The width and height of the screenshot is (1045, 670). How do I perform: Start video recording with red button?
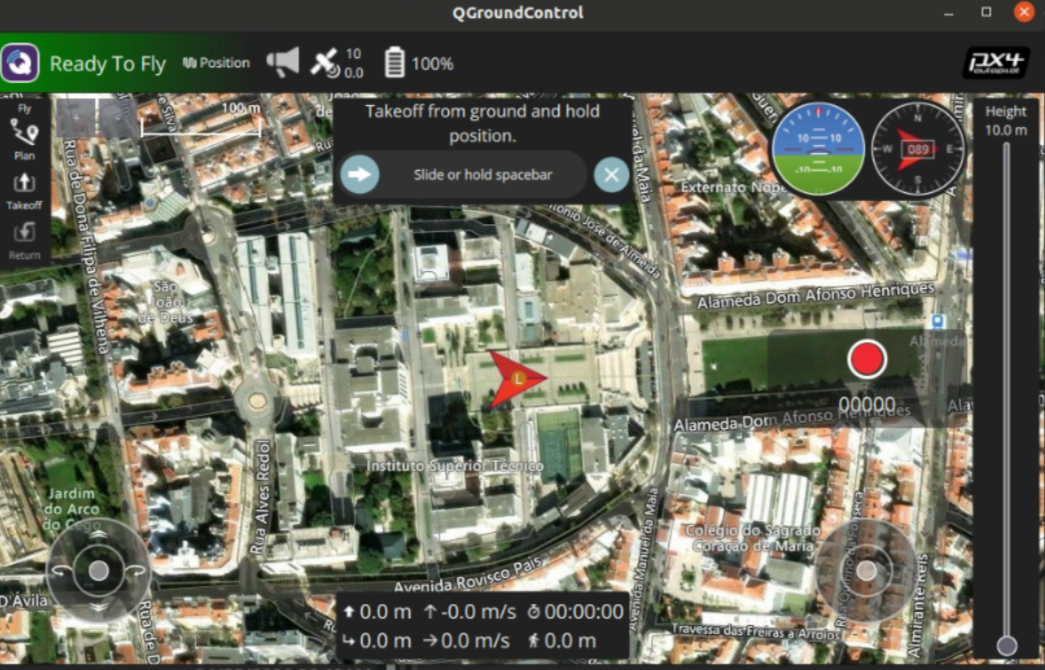coord(867,359)
